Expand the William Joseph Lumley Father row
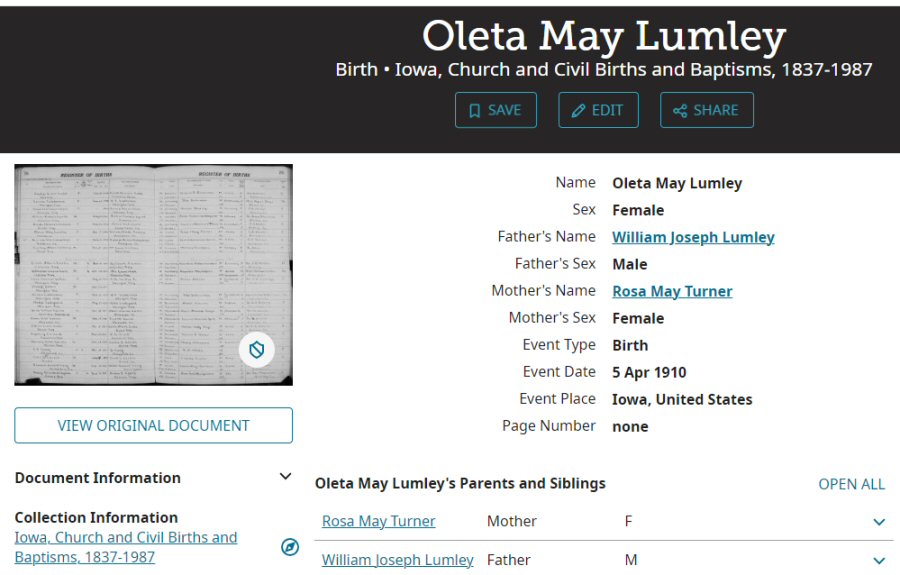900x575 pixels. pos(879,561)
